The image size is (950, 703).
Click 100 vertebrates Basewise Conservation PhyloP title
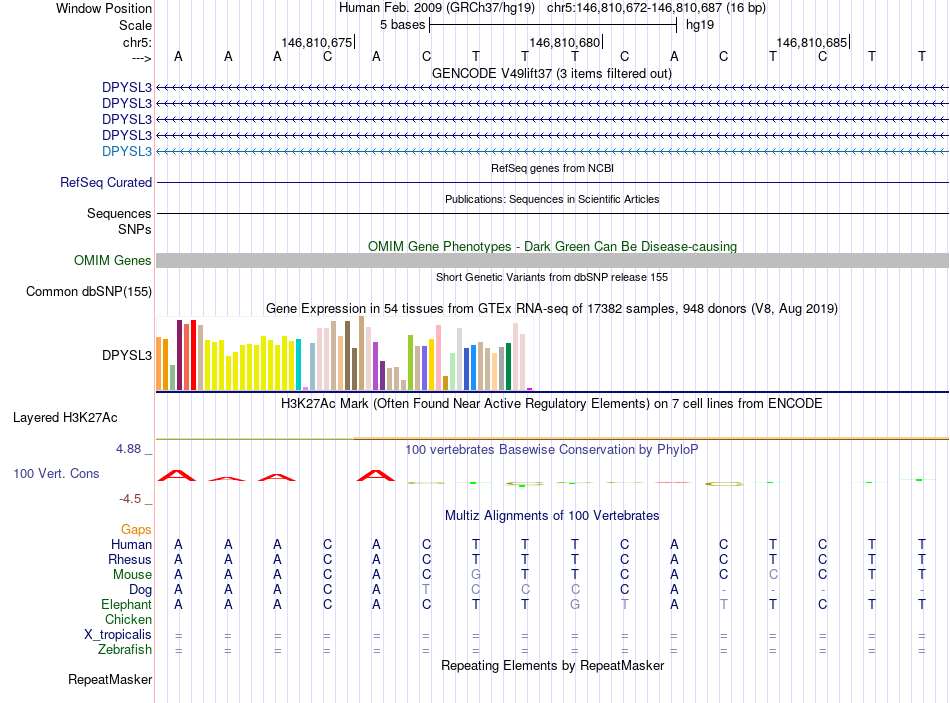coord(552,450)
